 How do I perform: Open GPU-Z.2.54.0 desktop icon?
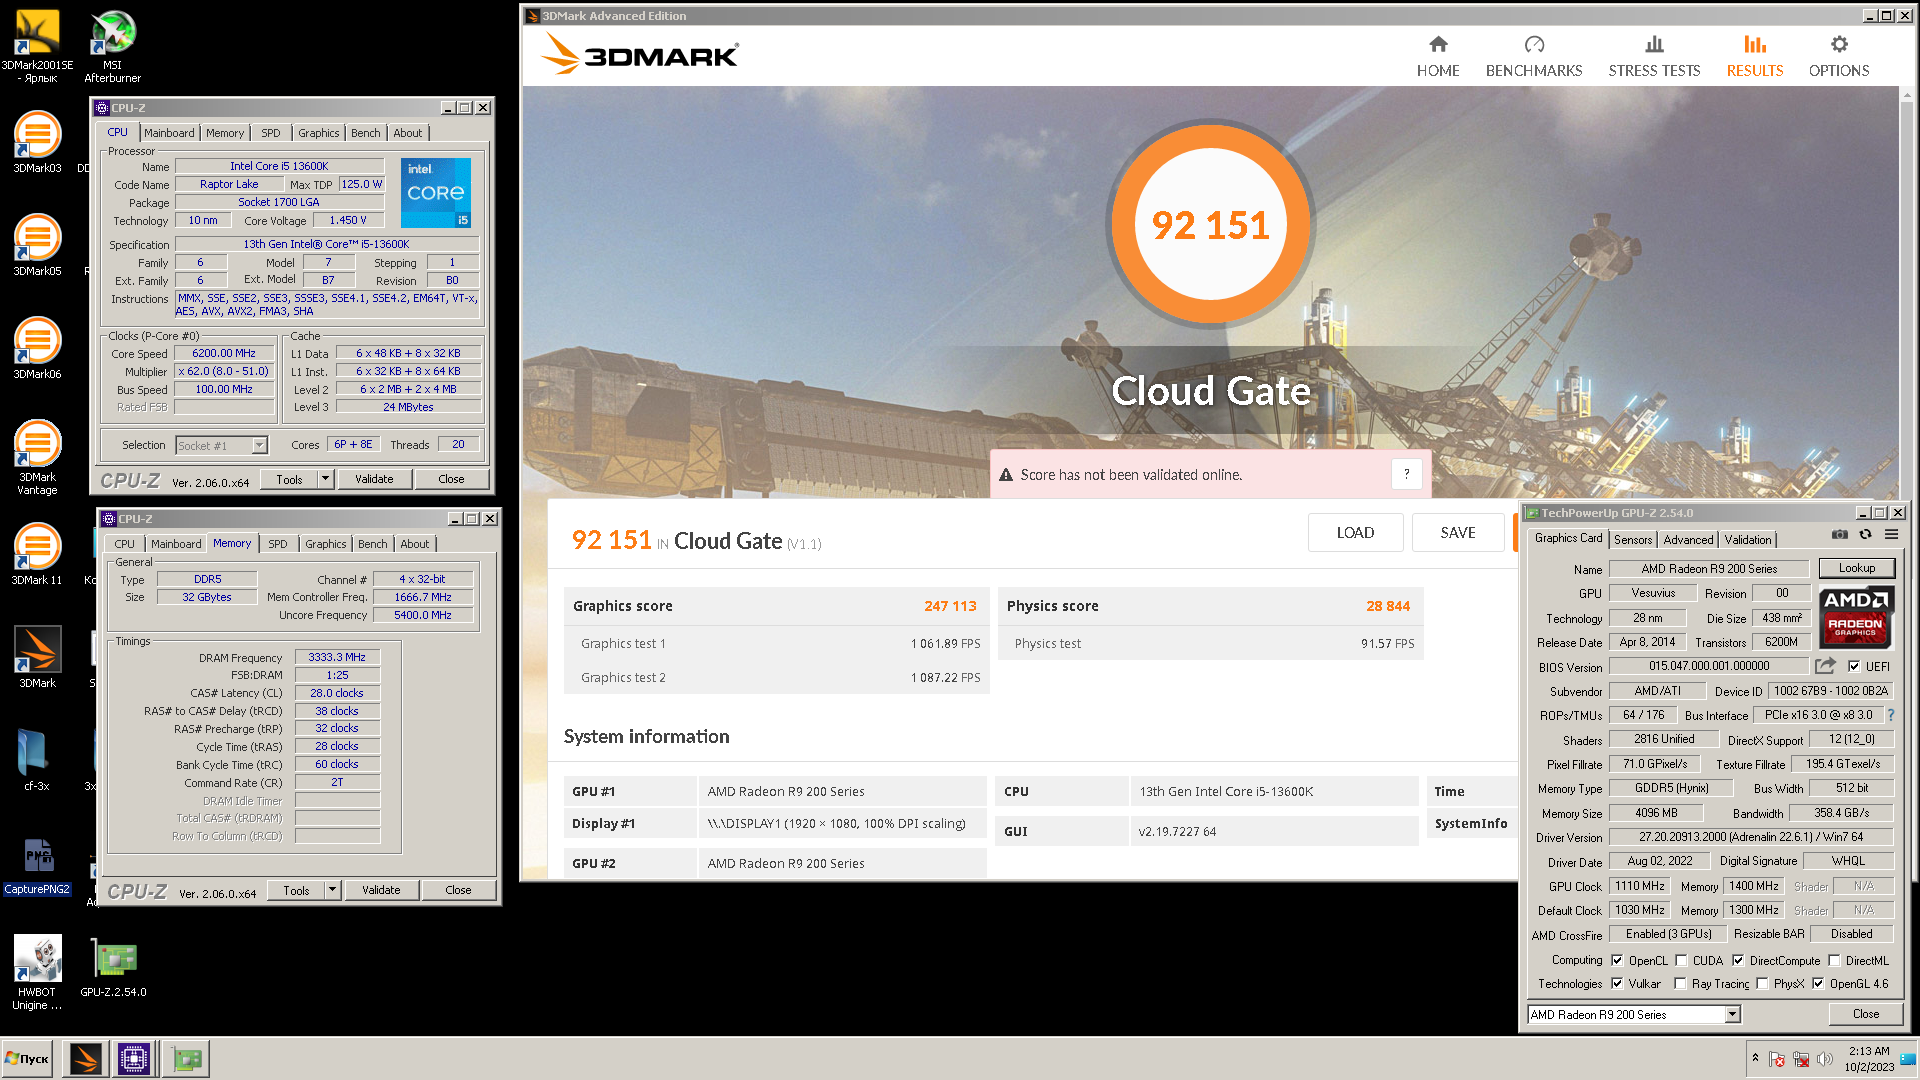pyautogui.click(x=113, y=968)
